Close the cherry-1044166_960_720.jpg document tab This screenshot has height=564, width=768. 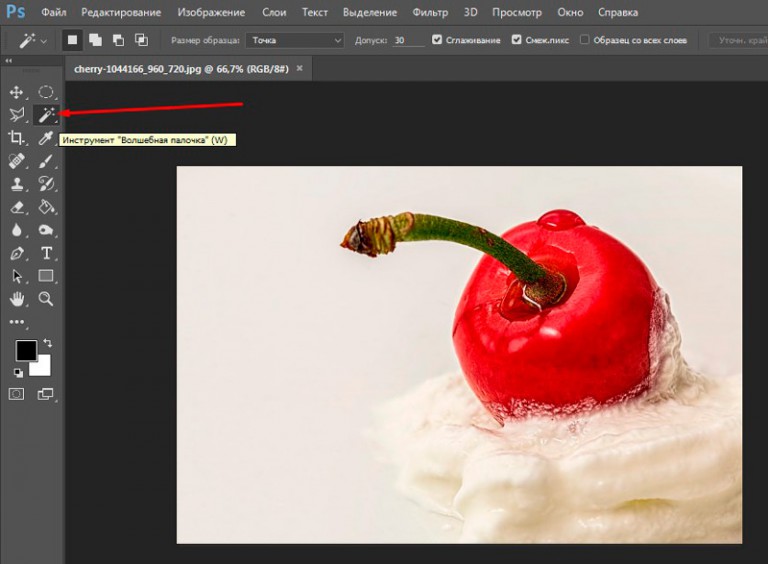[x=299, y=70]
